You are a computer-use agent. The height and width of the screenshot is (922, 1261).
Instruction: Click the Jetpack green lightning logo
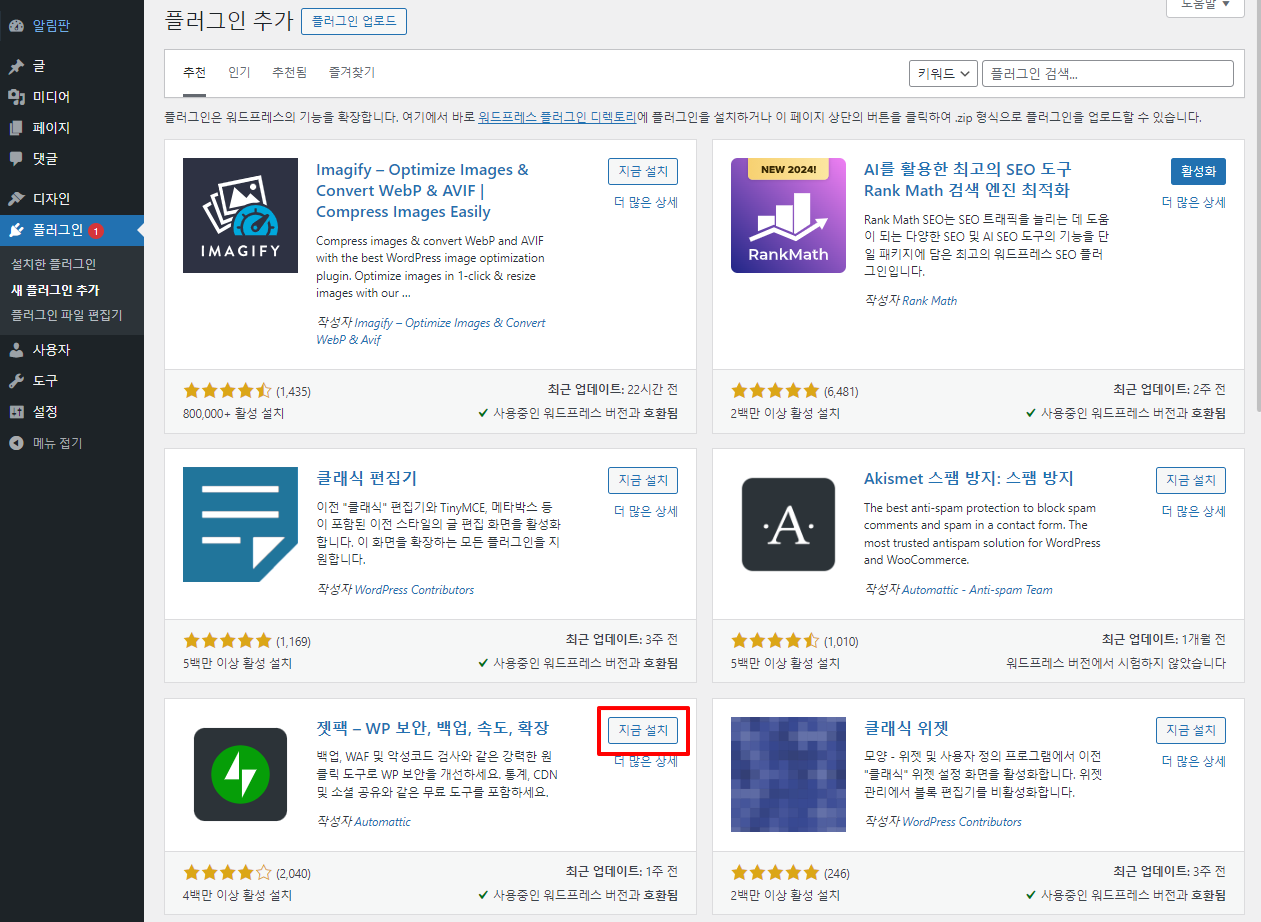[240, 774]
